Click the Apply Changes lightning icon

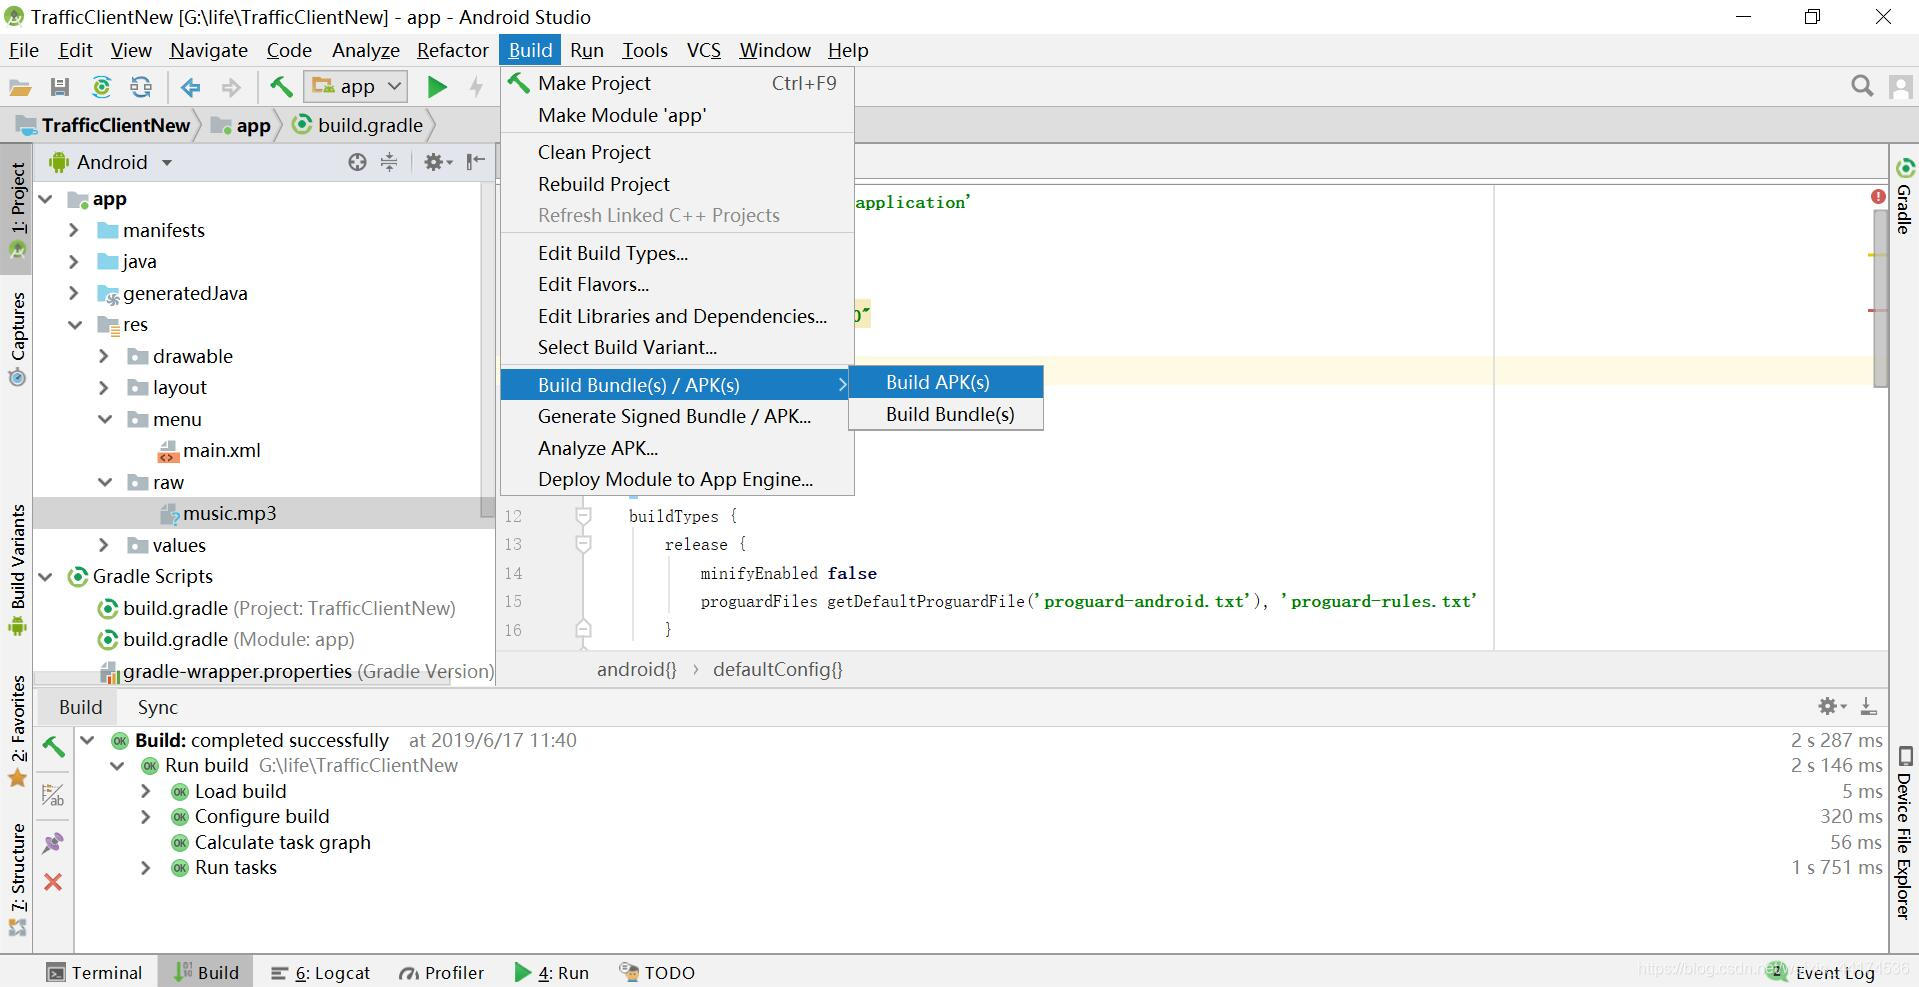click(x=477, y=87)
